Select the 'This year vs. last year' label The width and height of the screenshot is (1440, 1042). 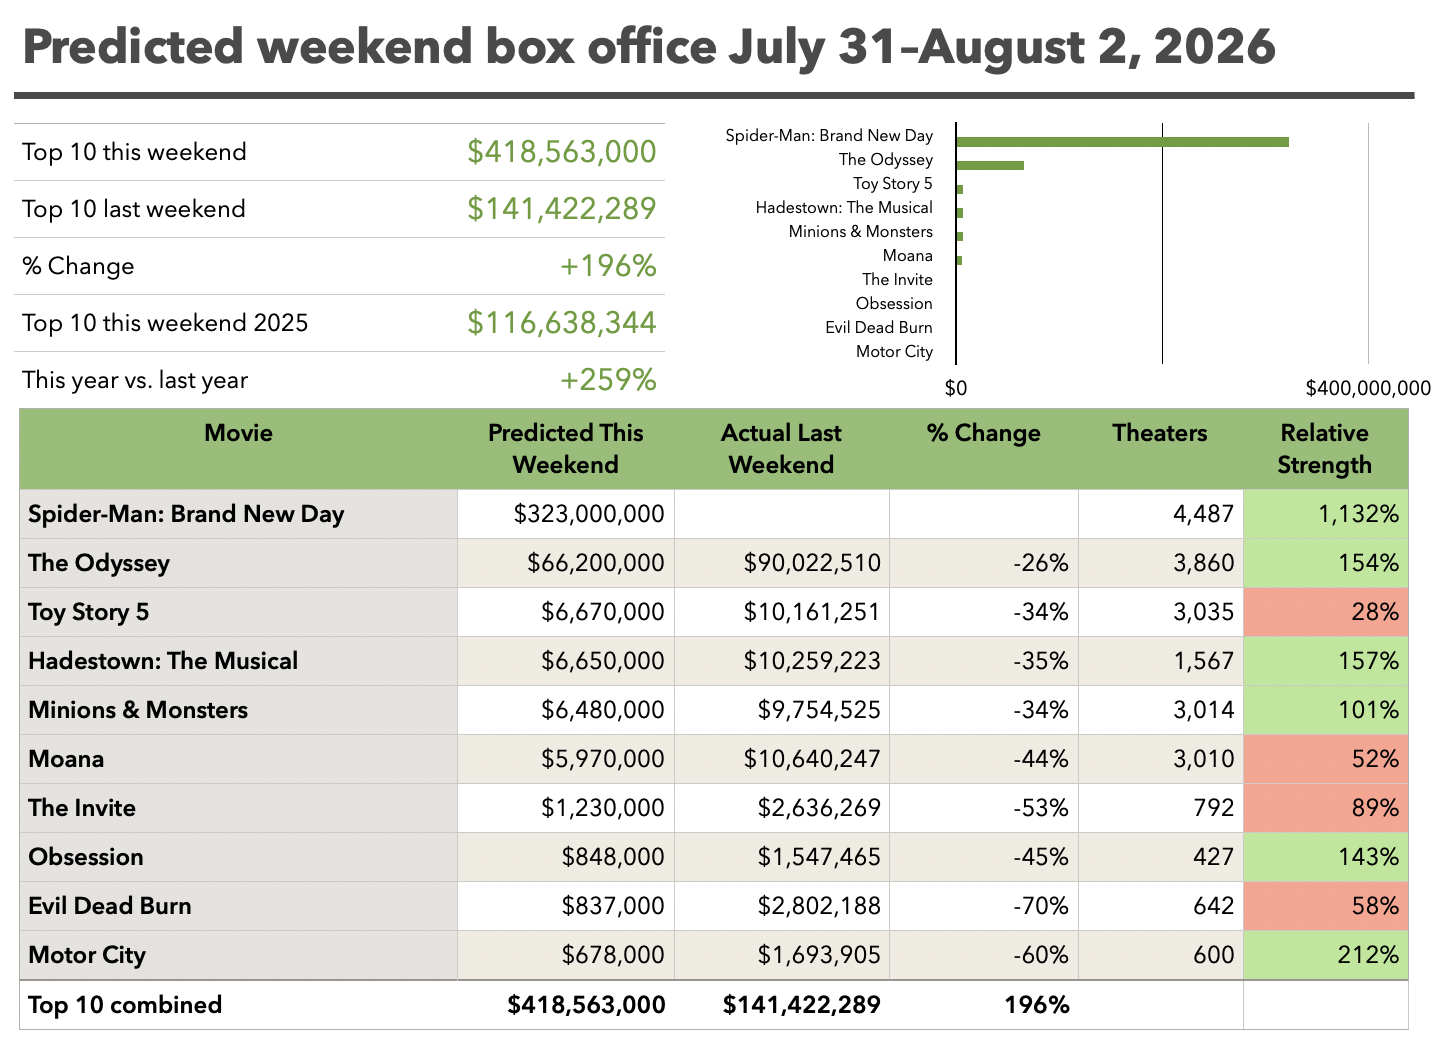tap(135, 380)
